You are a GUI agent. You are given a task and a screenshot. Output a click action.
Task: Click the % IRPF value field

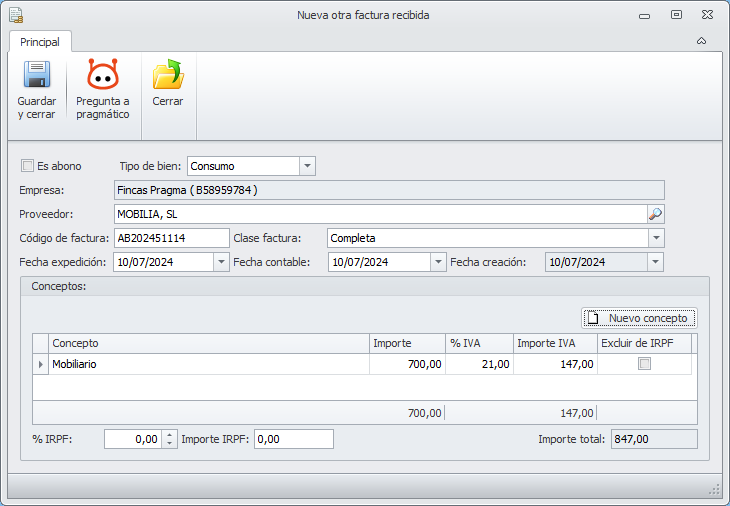tap(133, 439)
